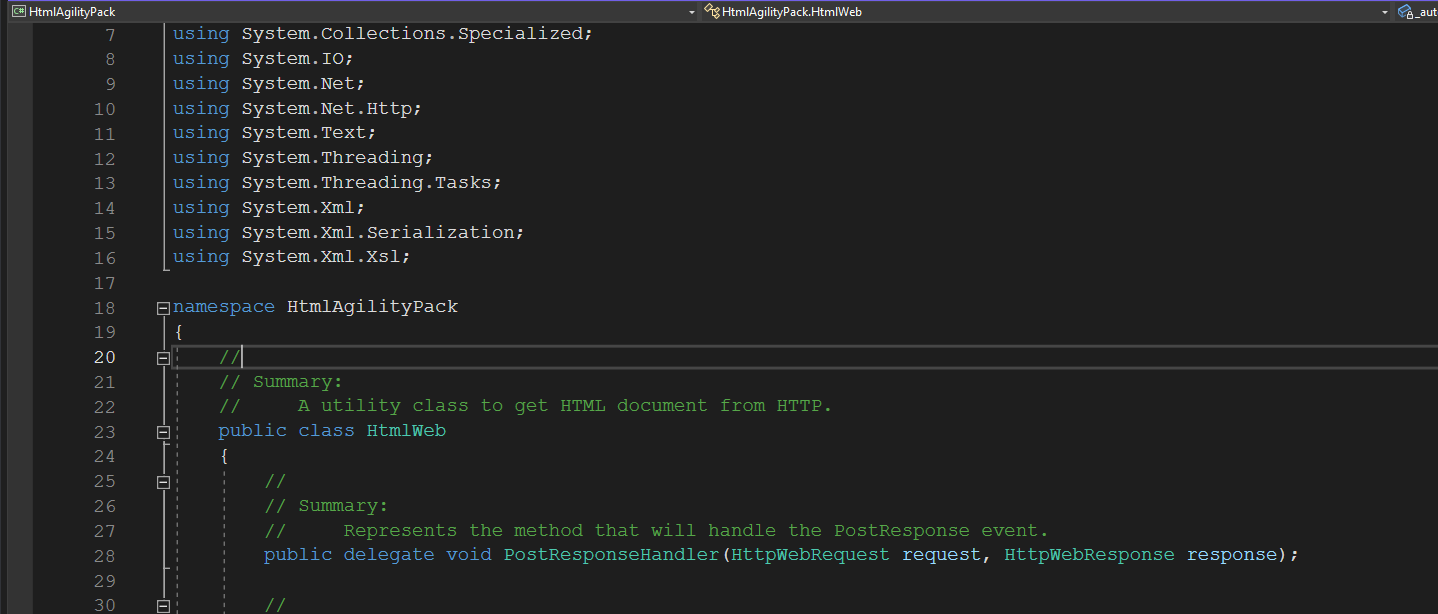Viewport: 1438px width, 614px height.
Task: Click the HttpWebRequest parameter type
Action: click(811, 555)
